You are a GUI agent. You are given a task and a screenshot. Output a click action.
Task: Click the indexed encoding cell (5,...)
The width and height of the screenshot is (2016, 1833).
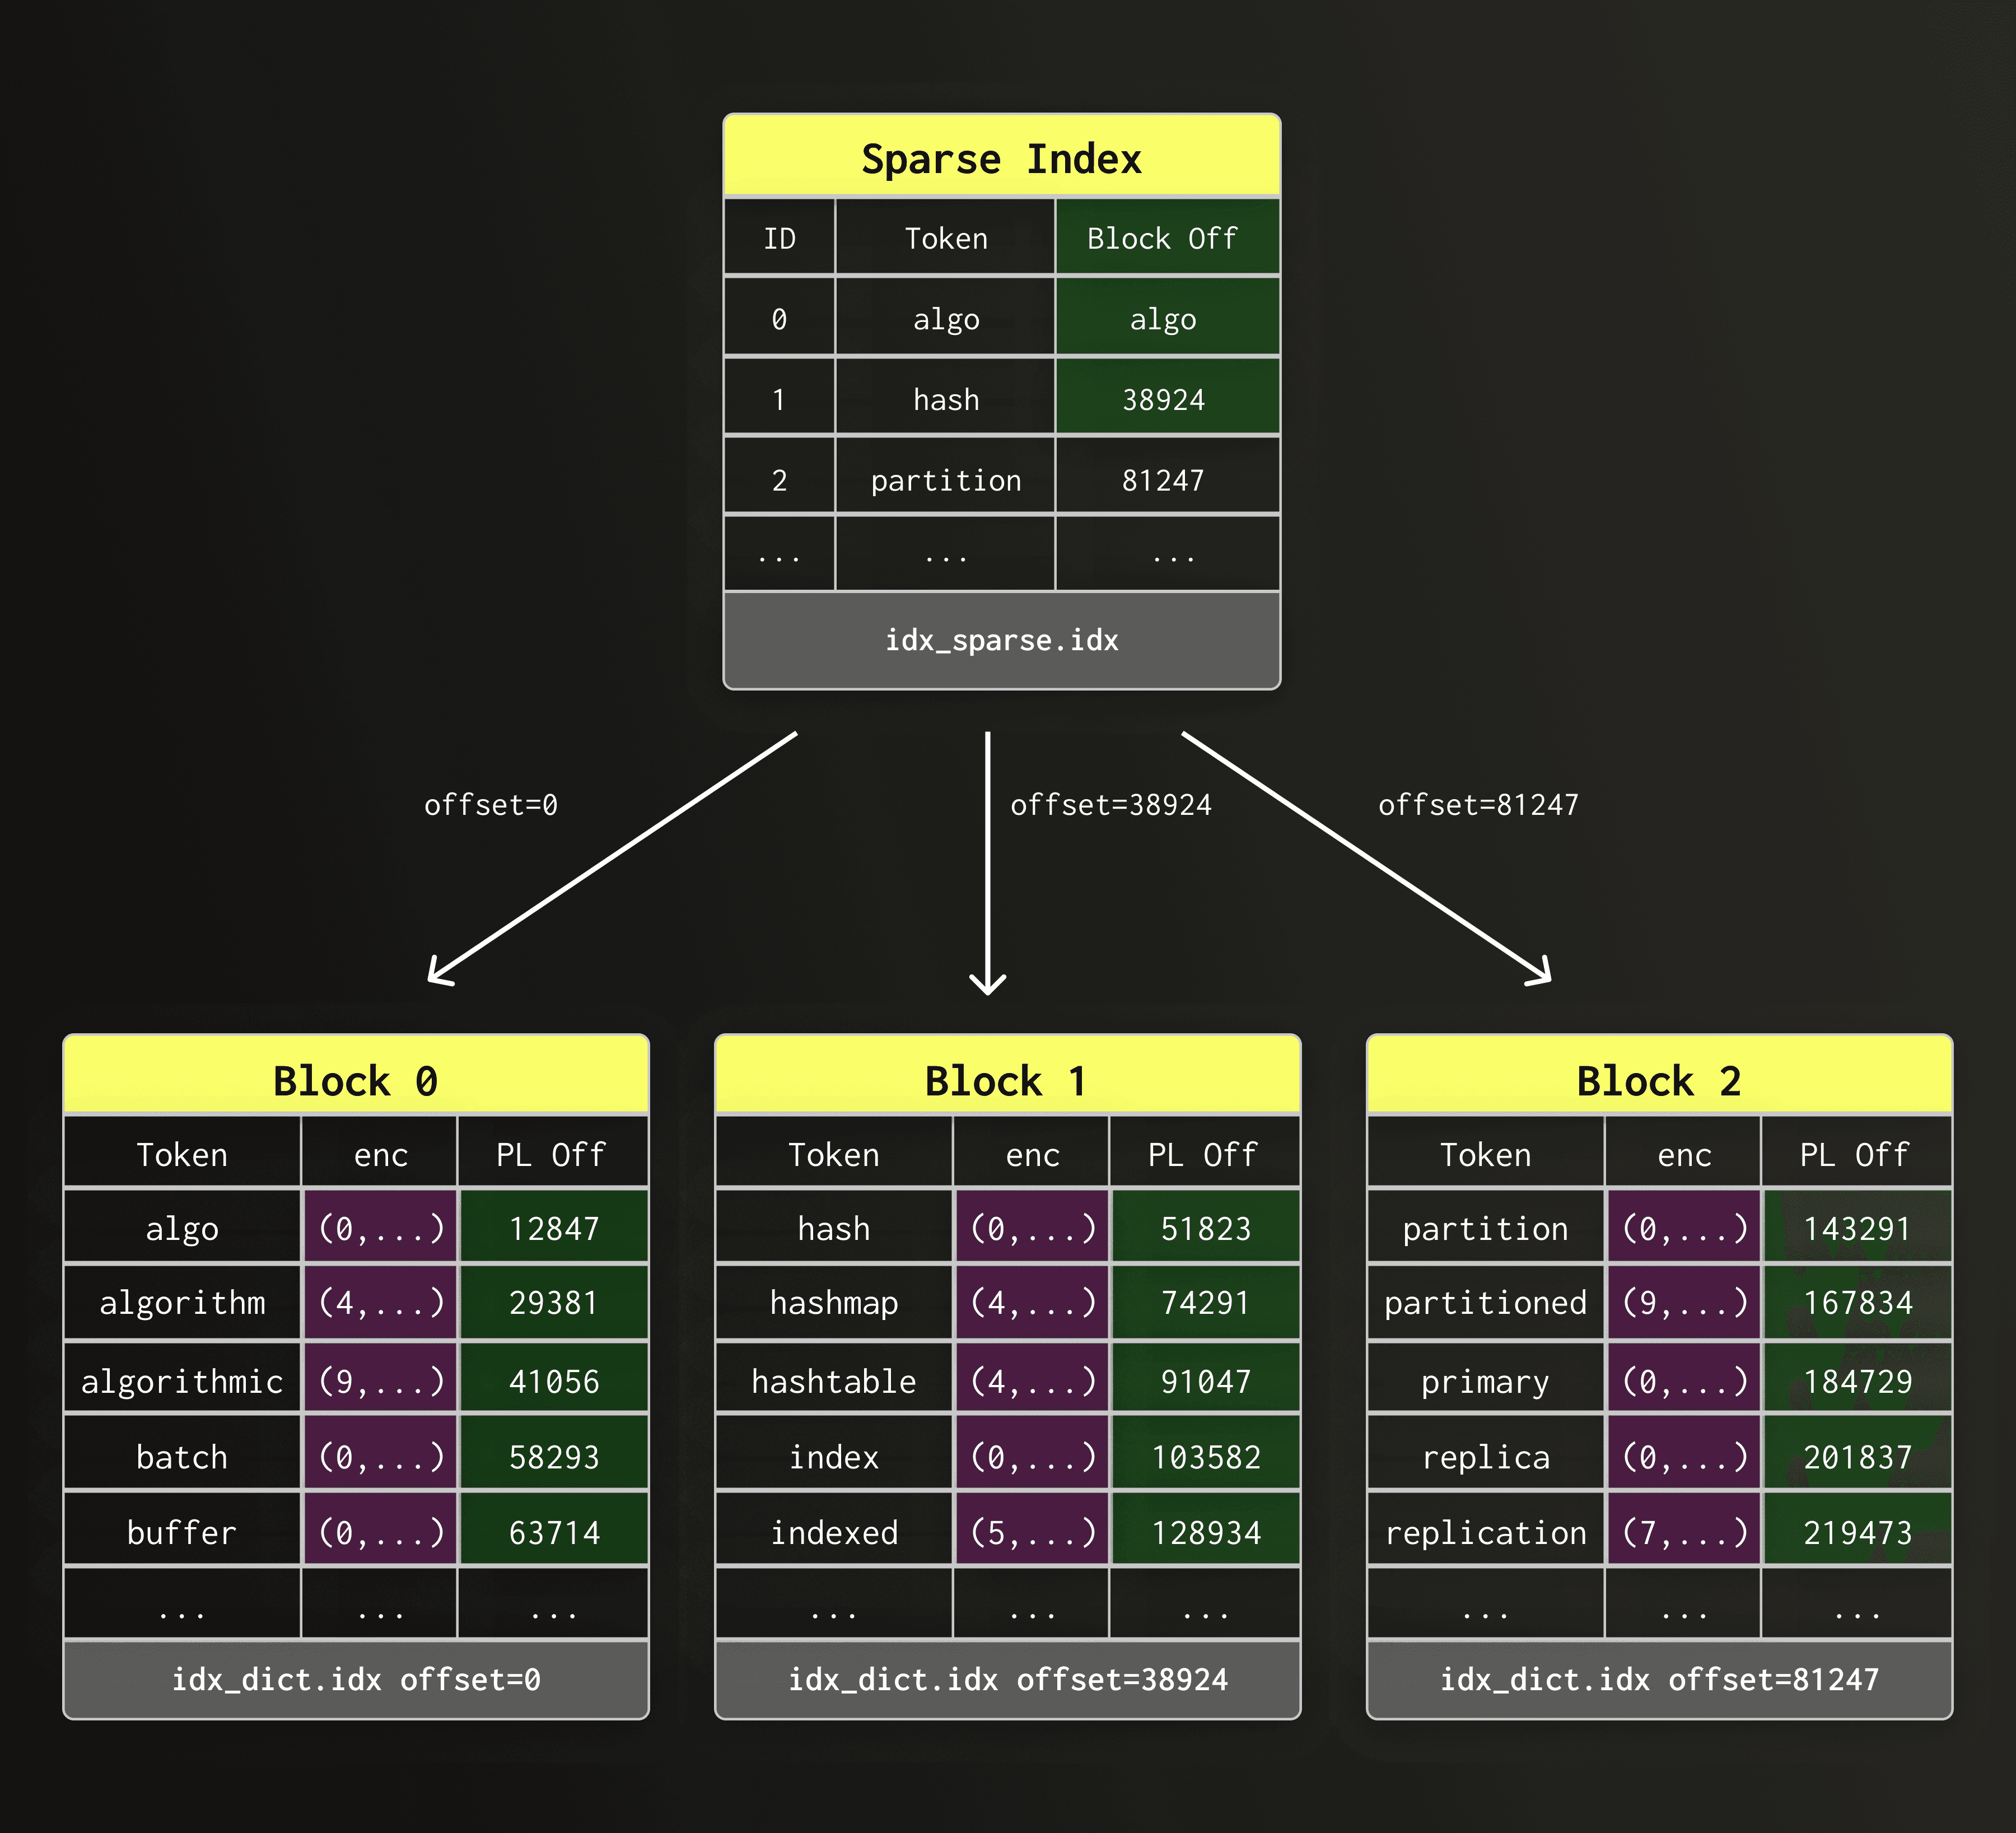tap(1031, 1531)
